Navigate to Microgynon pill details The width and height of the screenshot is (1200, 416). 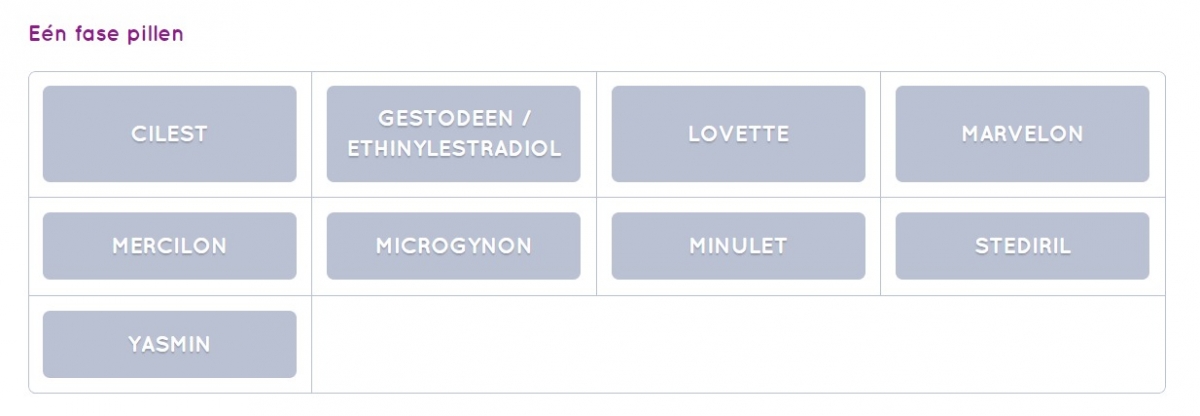[x=453, y=246]
